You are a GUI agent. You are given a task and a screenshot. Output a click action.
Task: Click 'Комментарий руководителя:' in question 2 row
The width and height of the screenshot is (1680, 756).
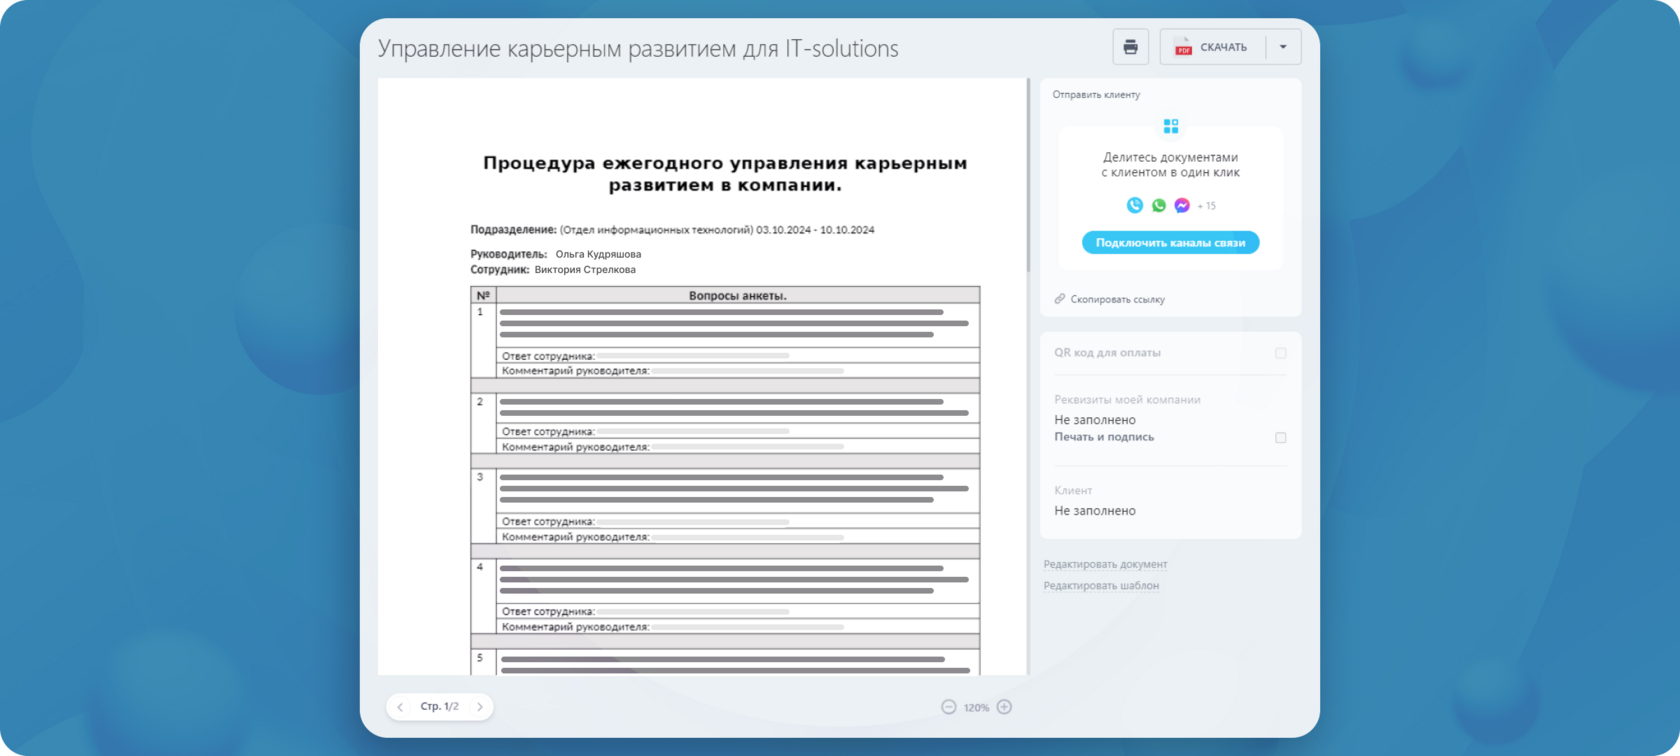pos(575,447)
